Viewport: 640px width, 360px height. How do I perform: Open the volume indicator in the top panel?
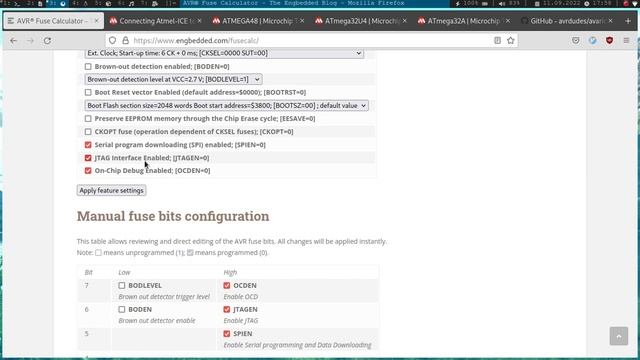[x=510, y=3]
